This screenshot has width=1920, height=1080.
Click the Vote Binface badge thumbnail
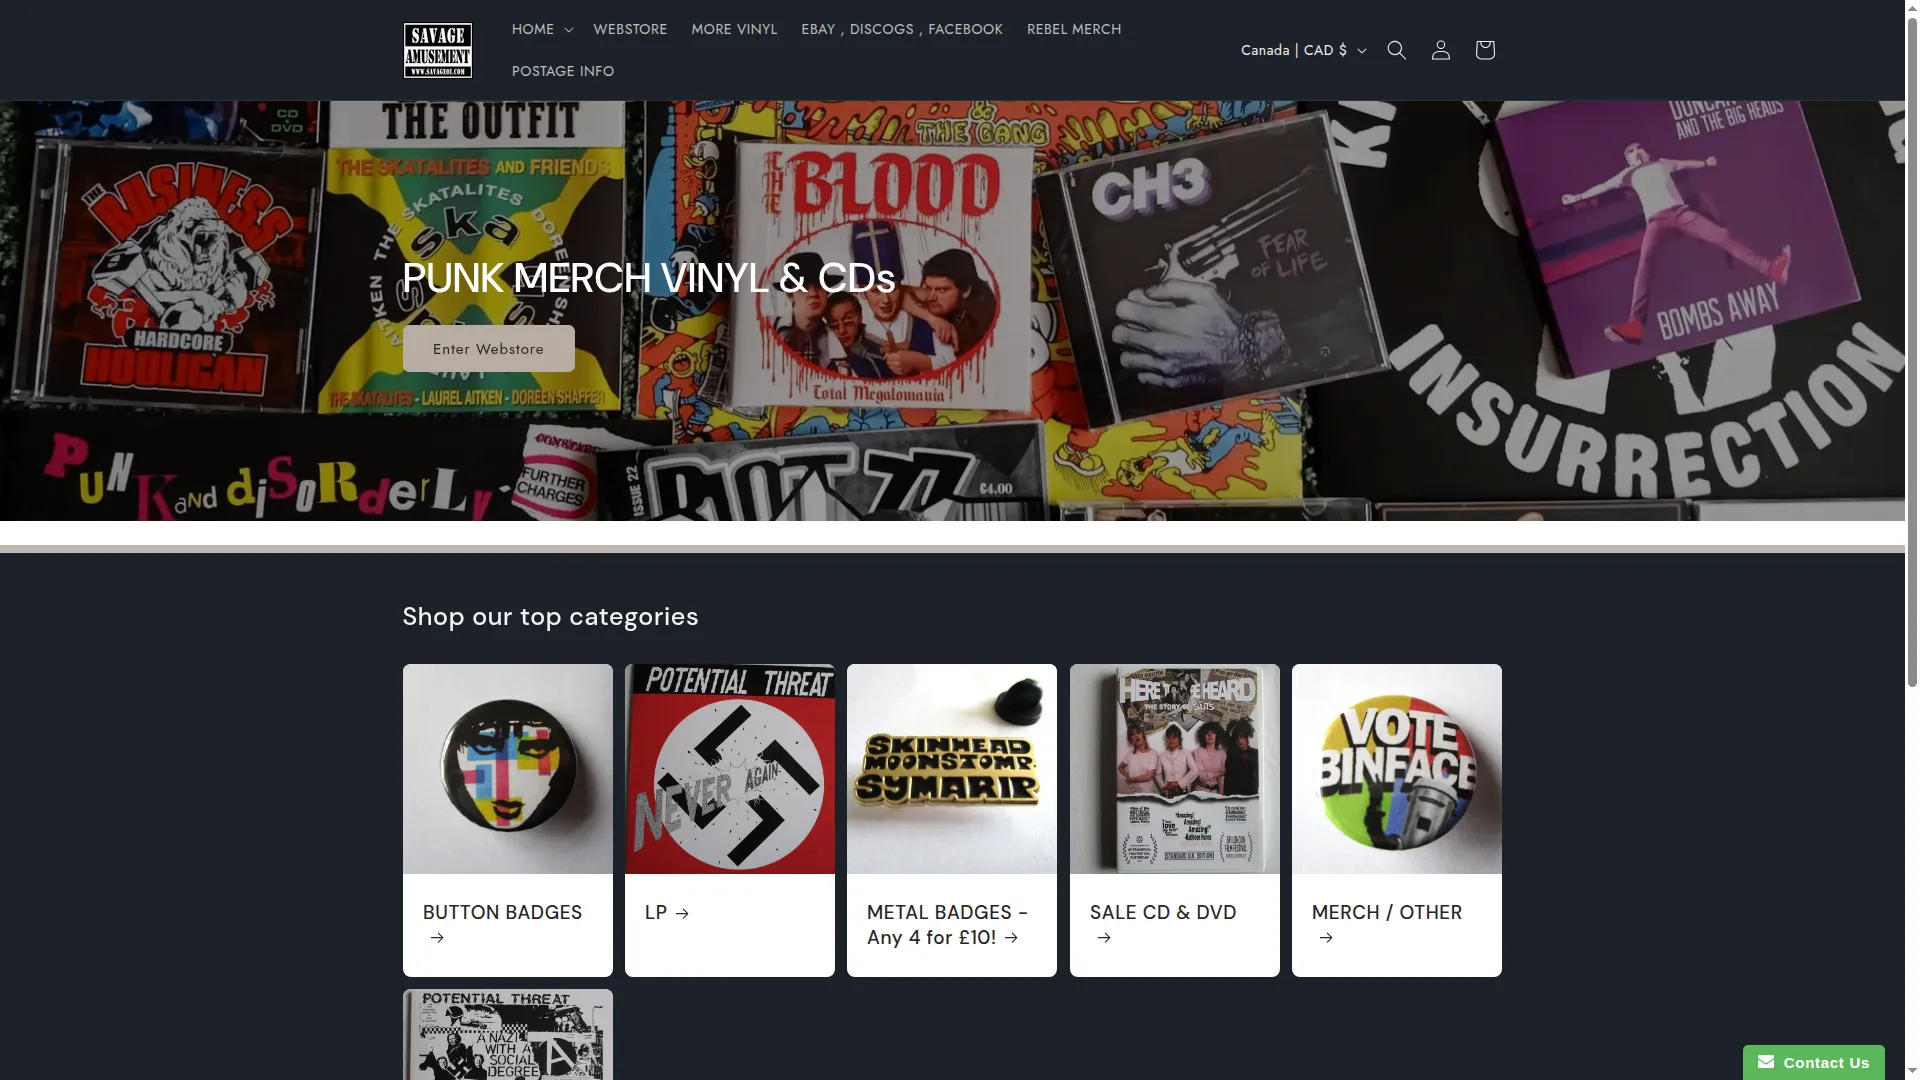point(1397,769)
